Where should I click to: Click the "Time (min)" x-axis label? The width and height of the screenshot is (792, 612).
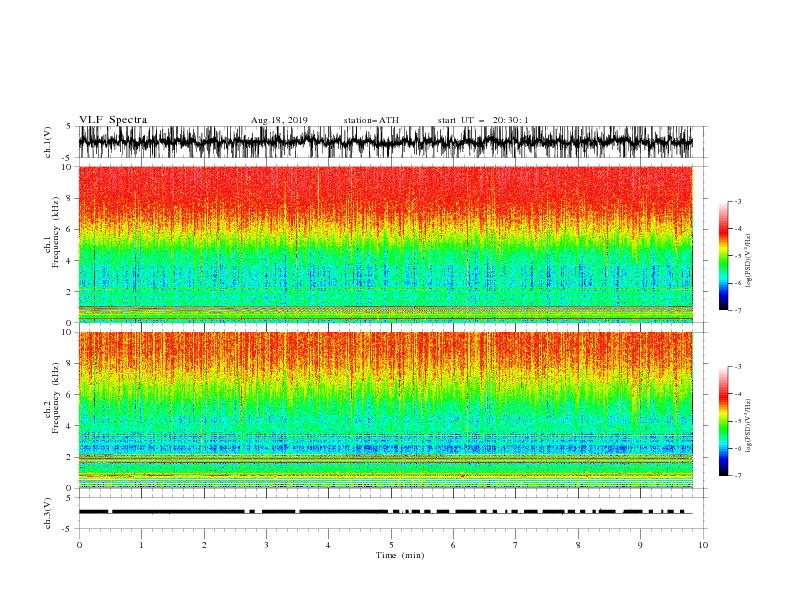tap(400, 555)
